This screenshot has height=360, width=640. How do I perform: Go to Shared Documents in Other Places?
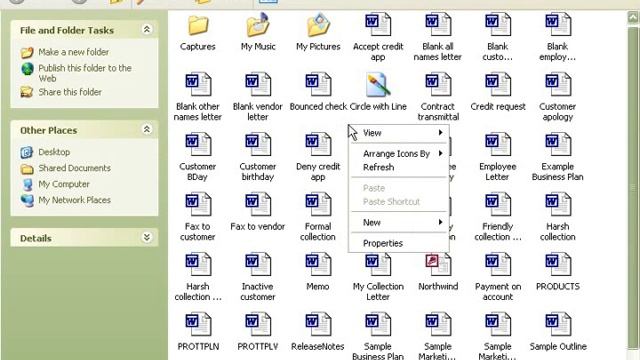pyautogui.click(x=74, y=168)
